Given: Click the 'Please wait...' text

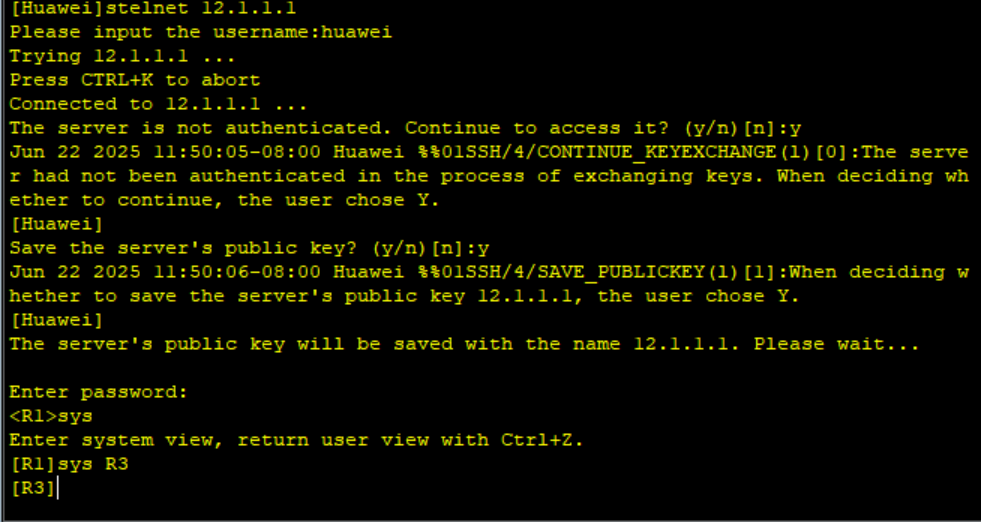Looking at the screenshot, I should [836, 344].
